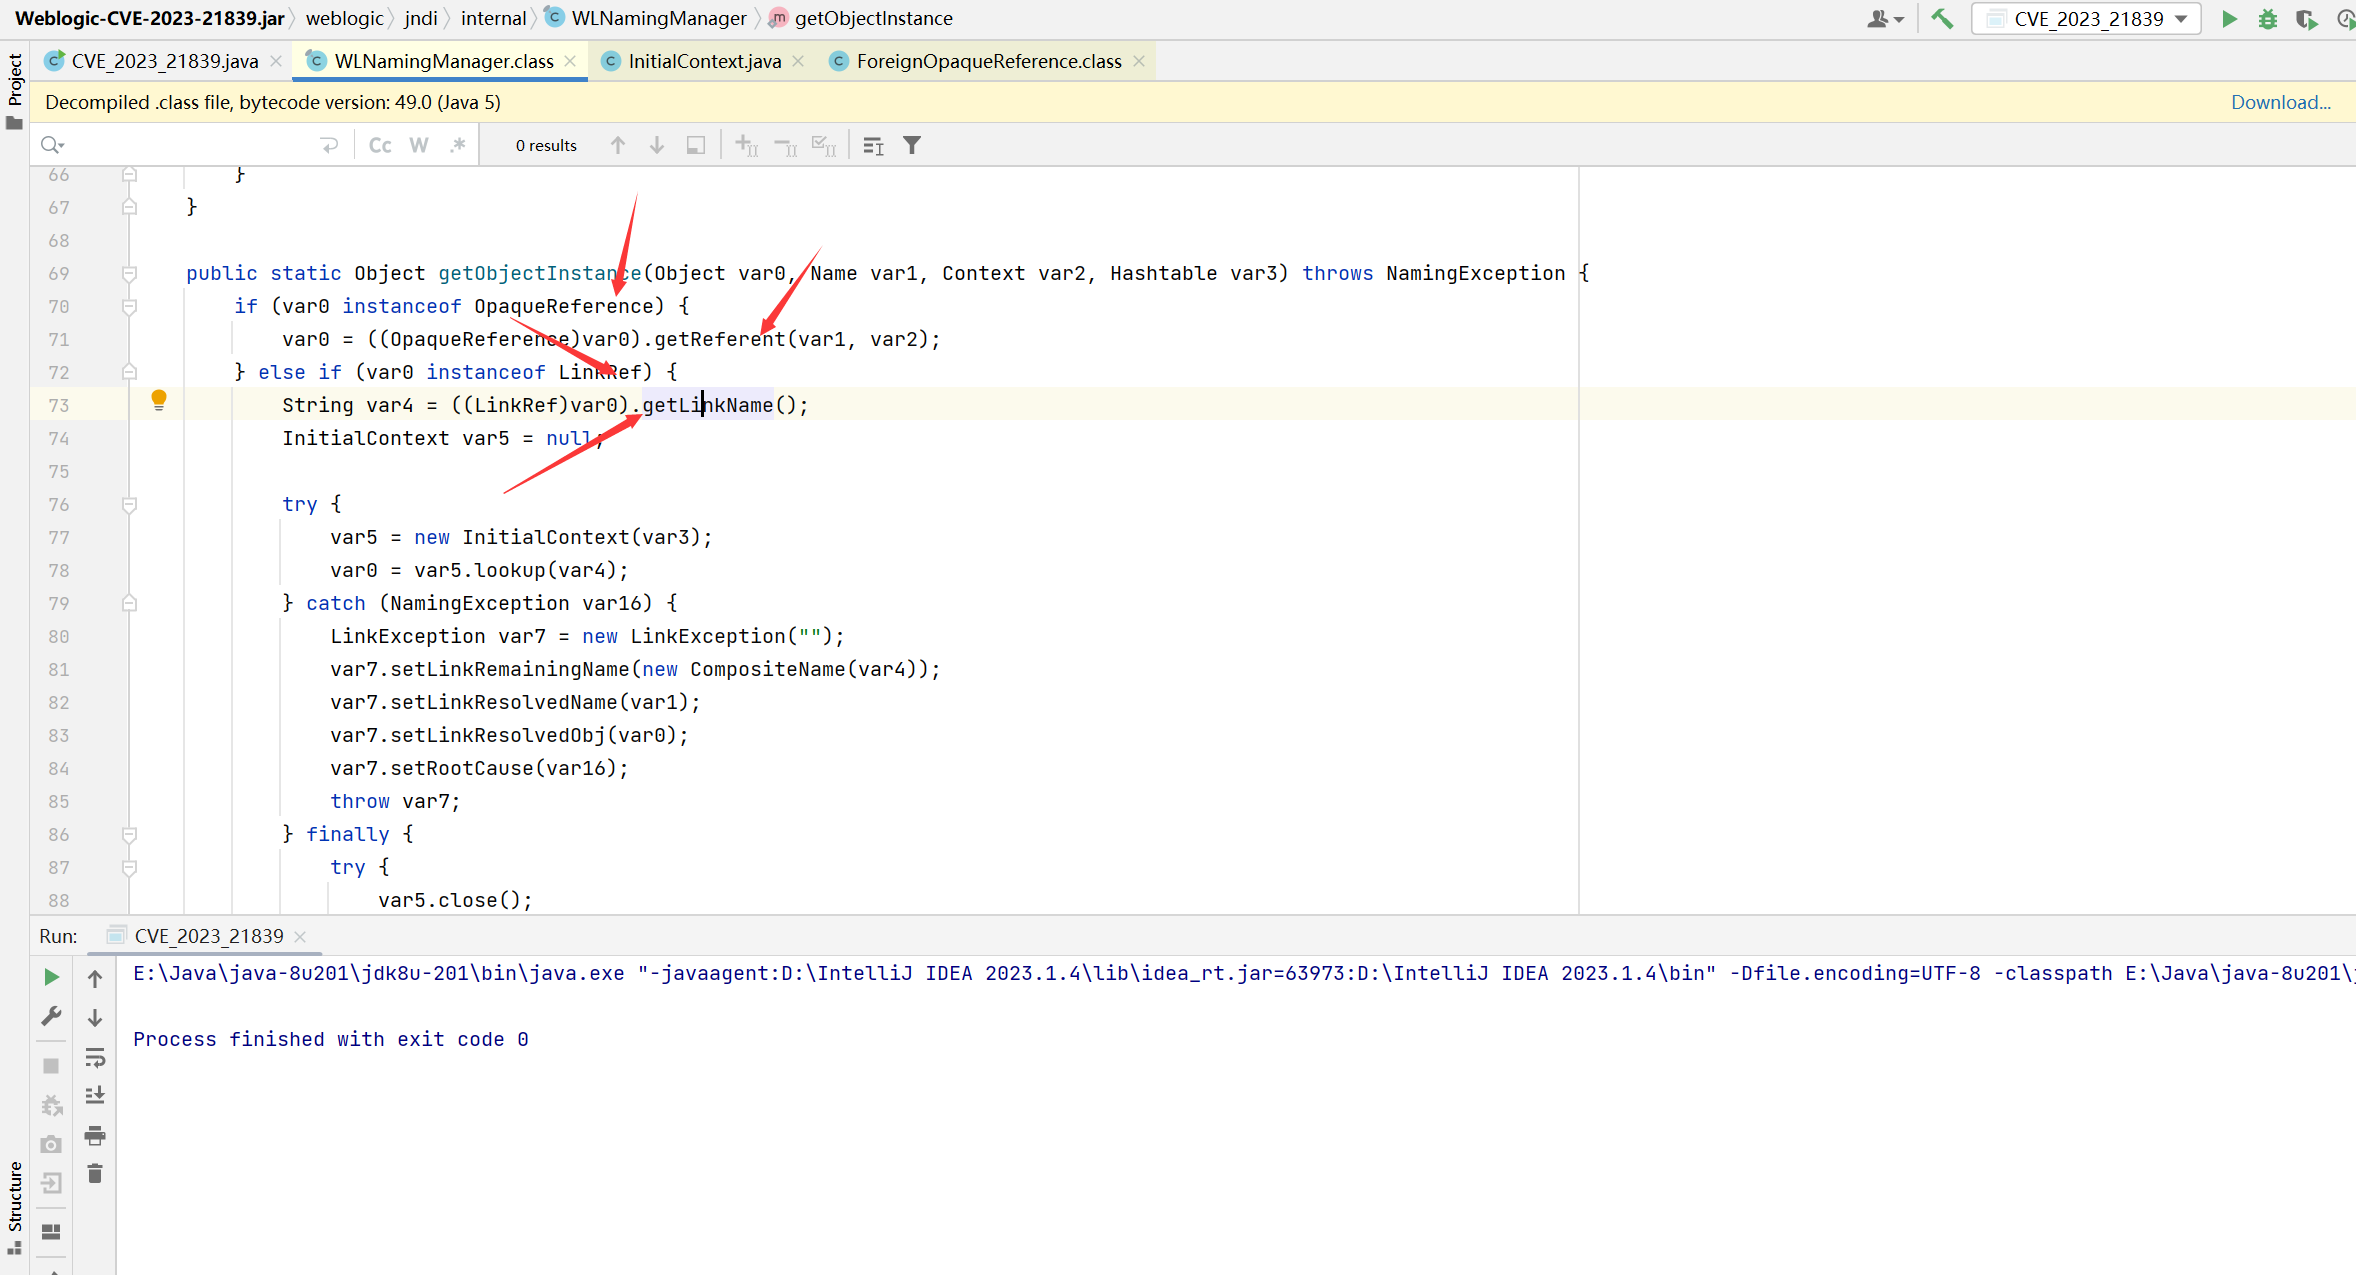Toggle scroll to end in console

coord(95,1096)
